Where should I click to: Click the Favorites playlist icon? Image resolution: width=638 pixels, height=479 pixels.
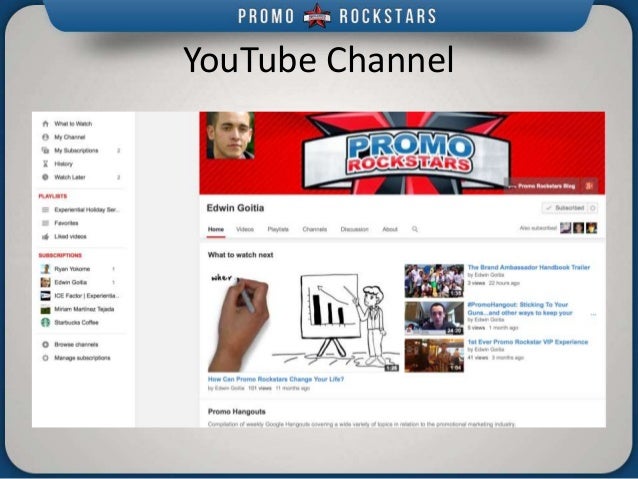[45, 223]
